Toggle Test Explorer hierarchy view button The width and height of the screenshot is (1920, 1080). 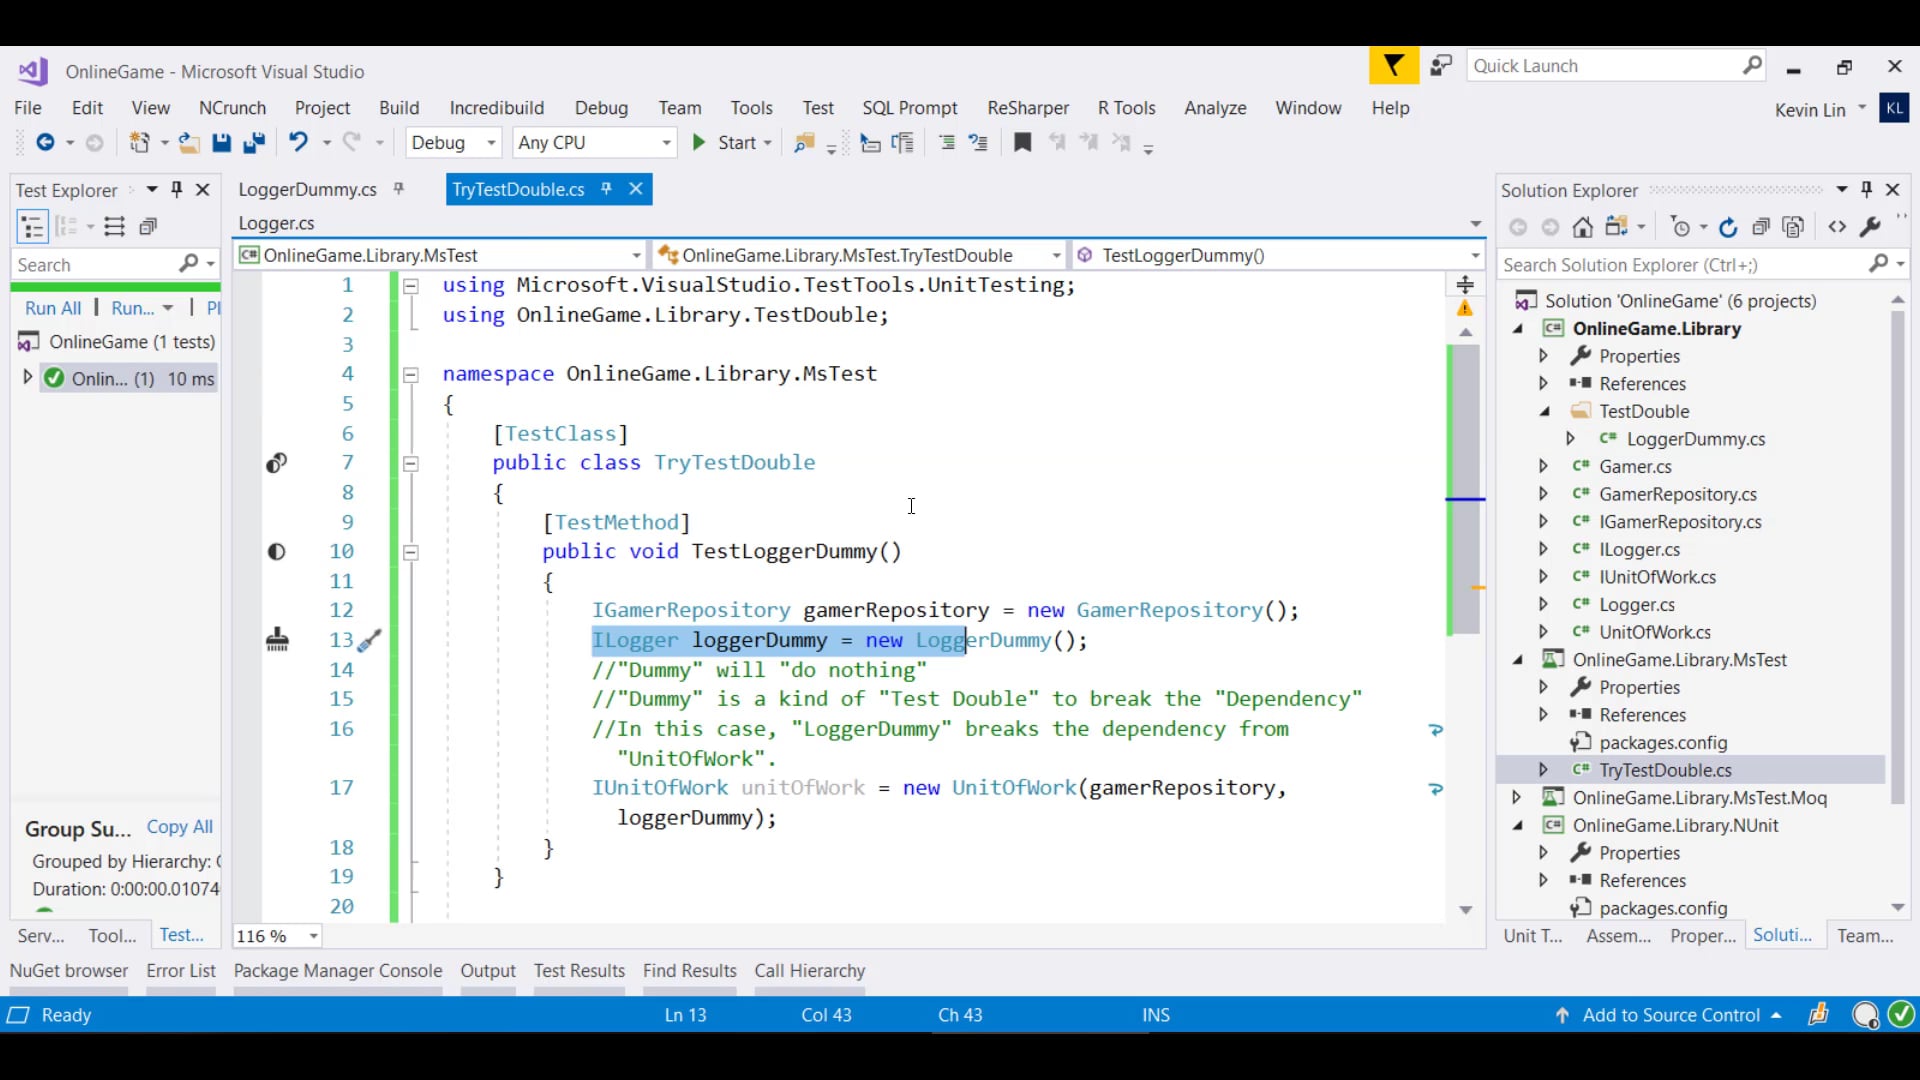tap(32, 227)
